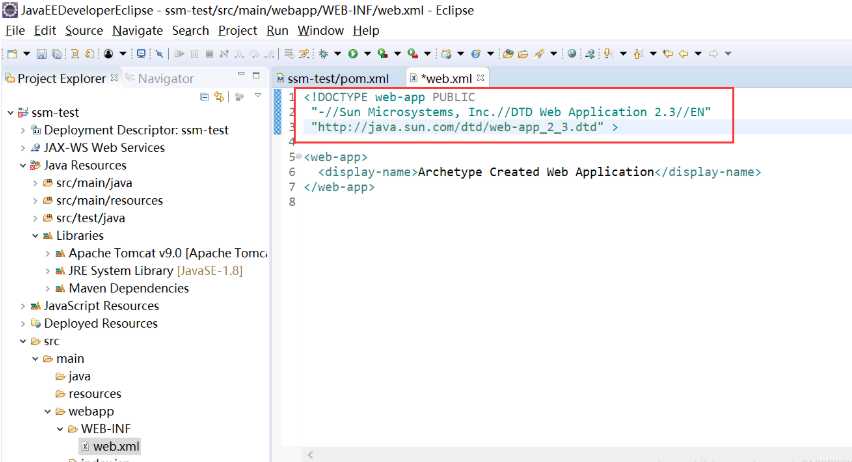Open the New wizard dropdown arrow
Image resolution: width=852 pixels, height=462 pixels.
(x=27, y=53)
